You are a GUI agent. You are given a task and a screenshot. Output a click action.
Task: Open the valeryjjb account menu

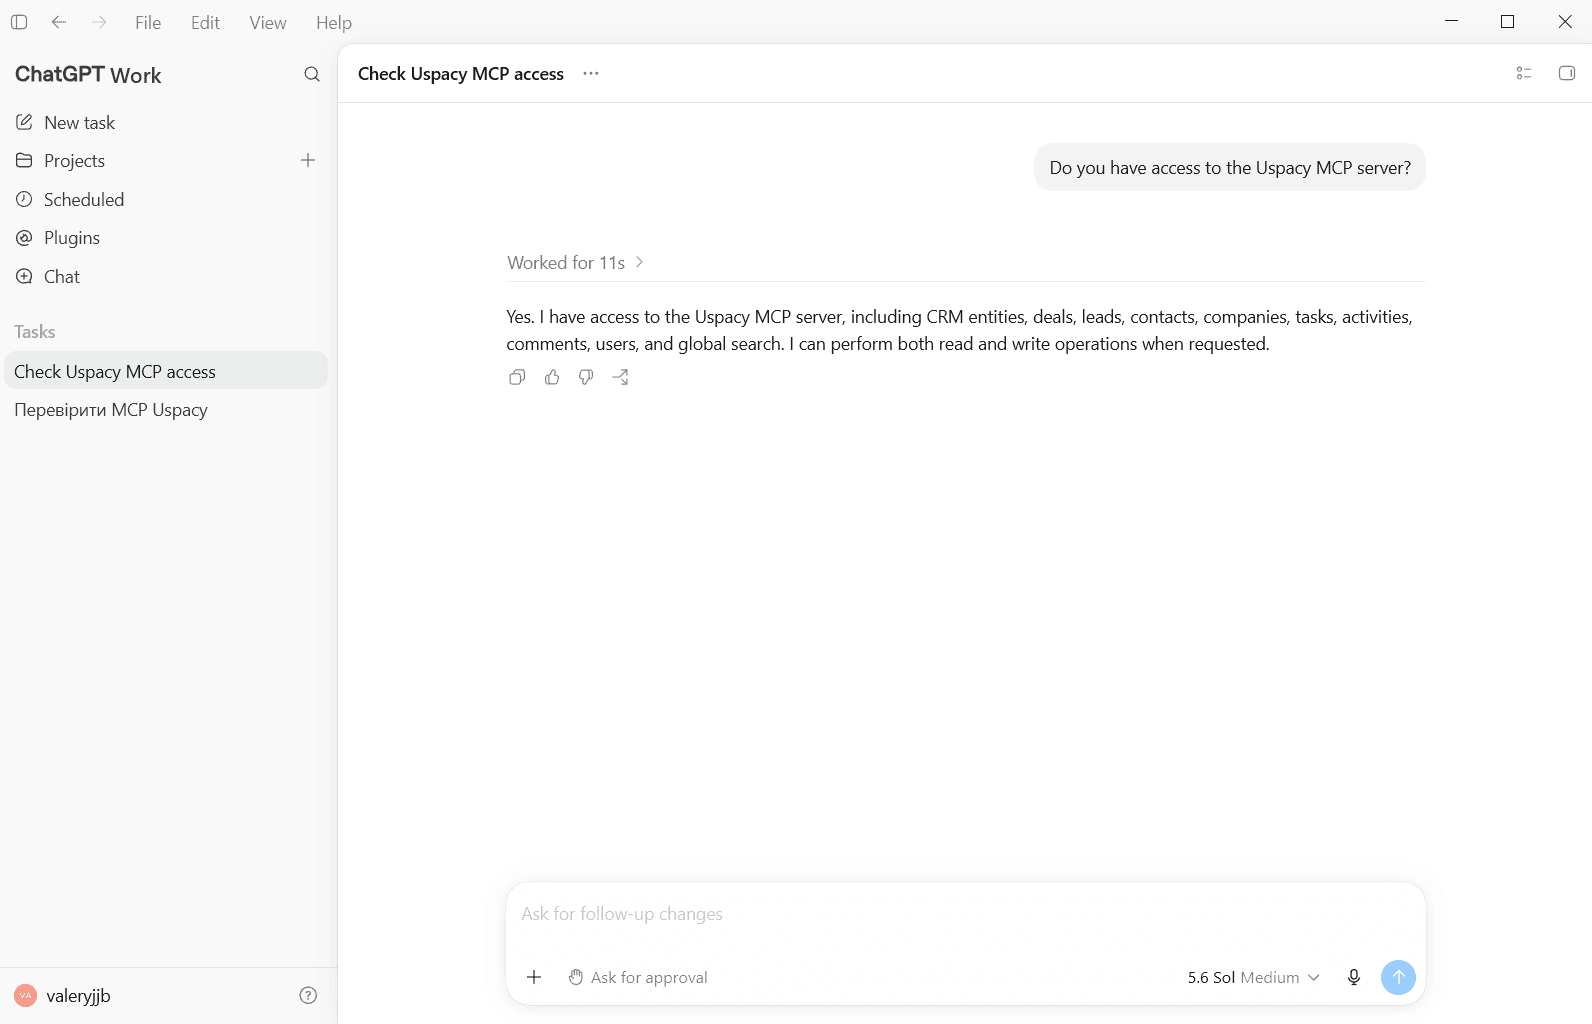63,996
